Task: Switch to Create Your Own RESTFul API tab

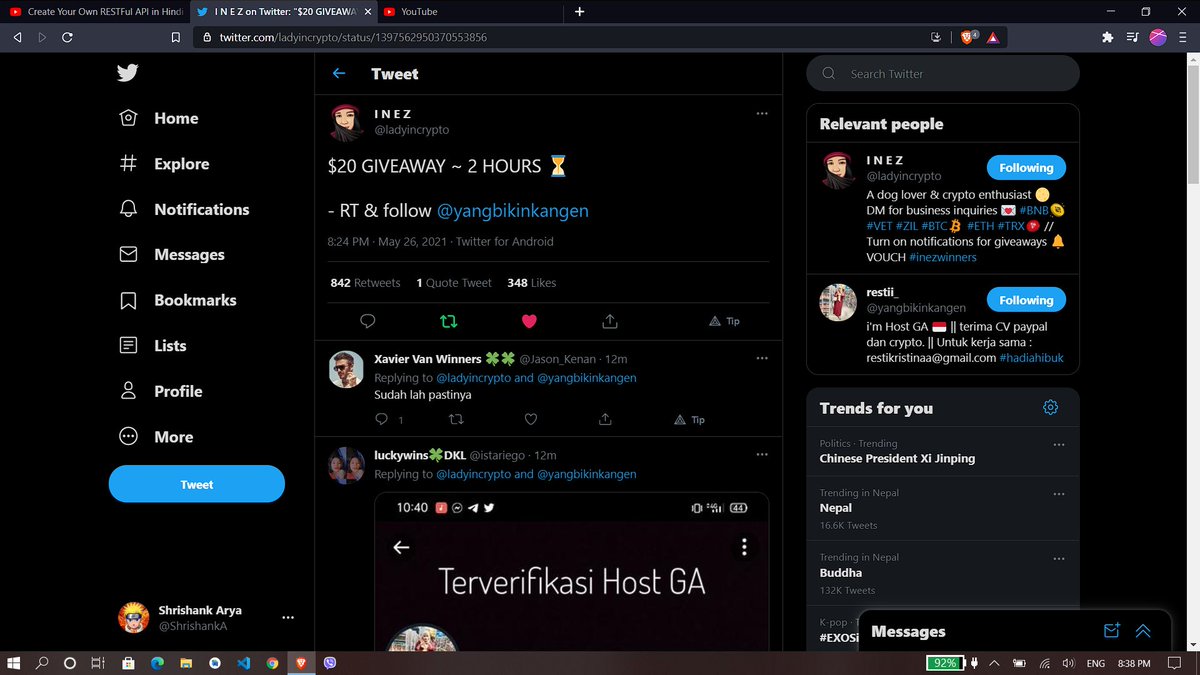Action: 97,12
